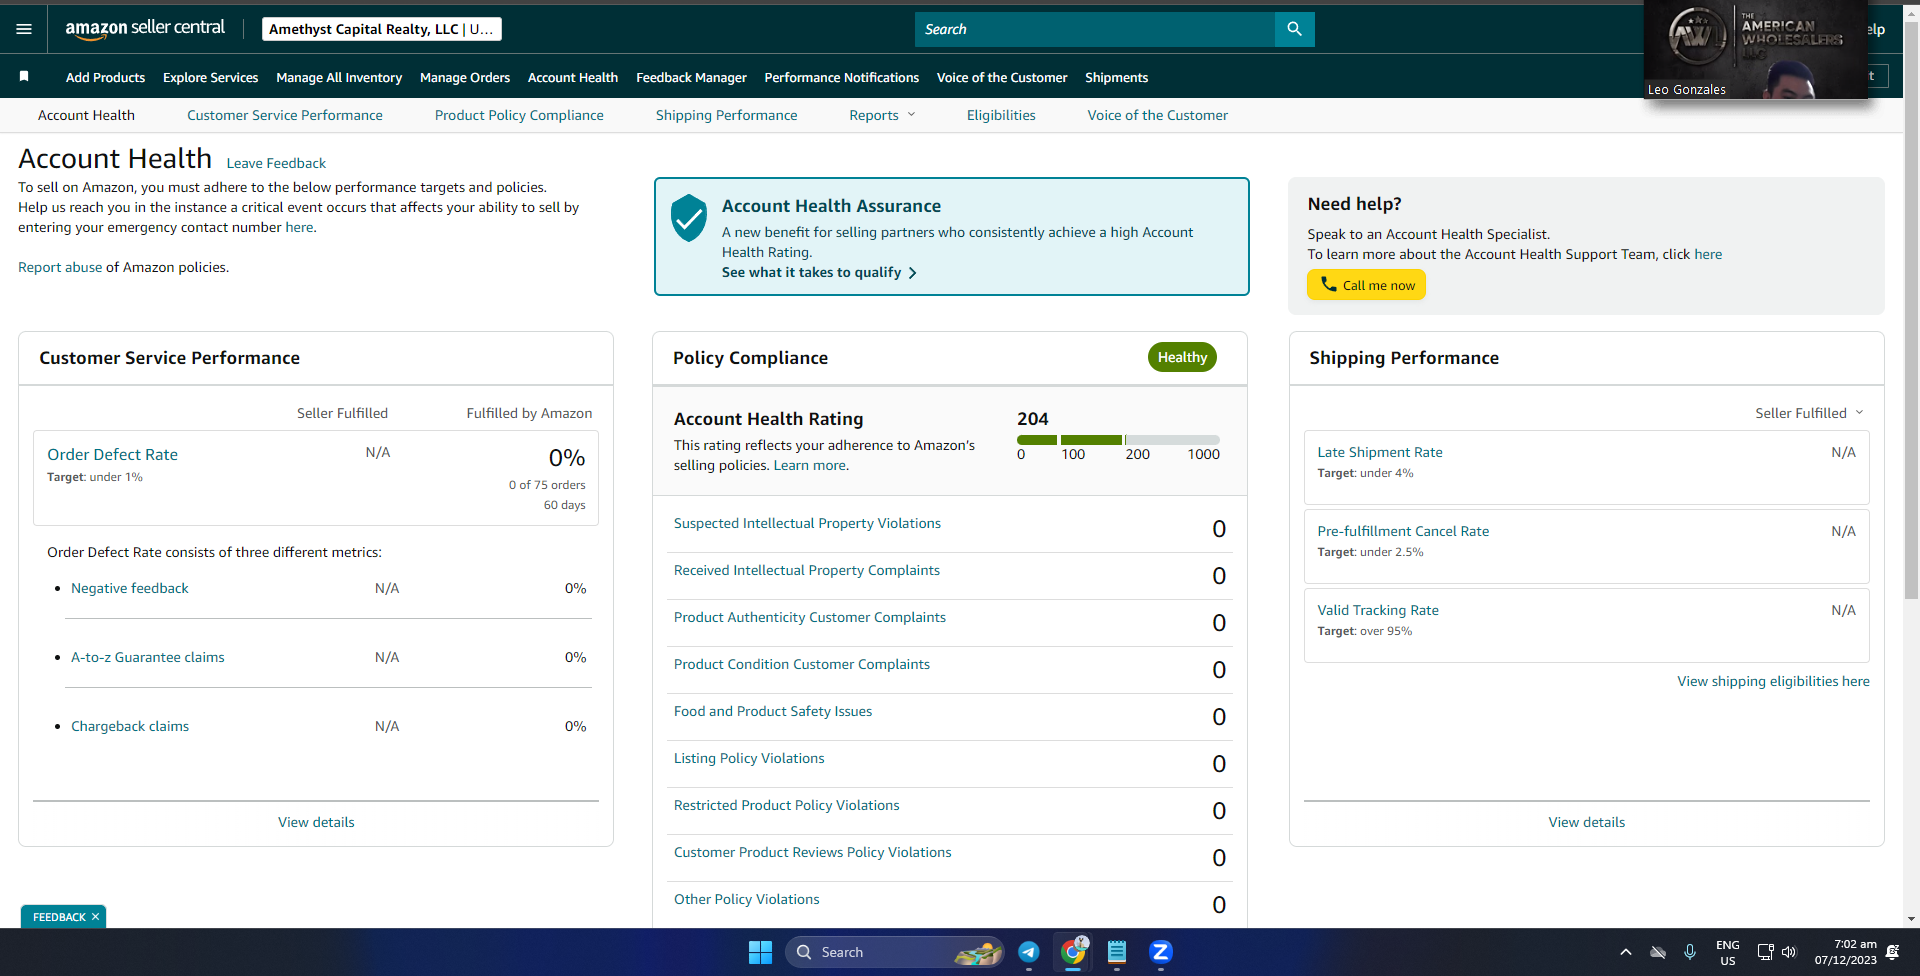Screen dimensions: 1920x976
Task: Open Feedback Manager
Action: (691, 77)
